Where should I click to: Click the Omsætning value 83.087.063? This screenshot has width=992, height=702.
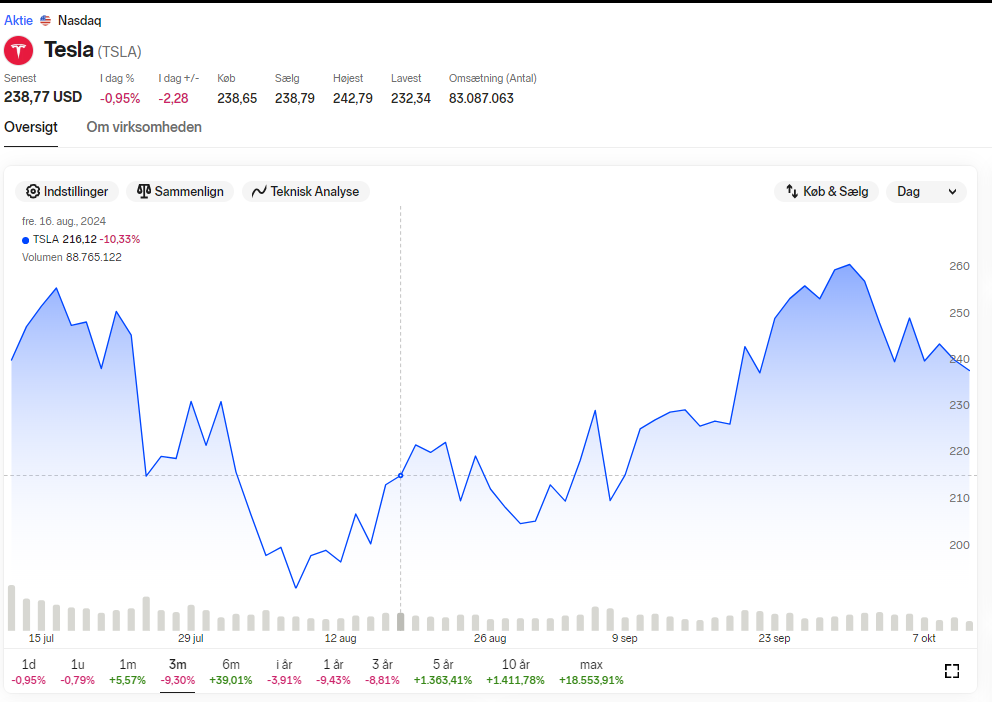coord(481,98)
